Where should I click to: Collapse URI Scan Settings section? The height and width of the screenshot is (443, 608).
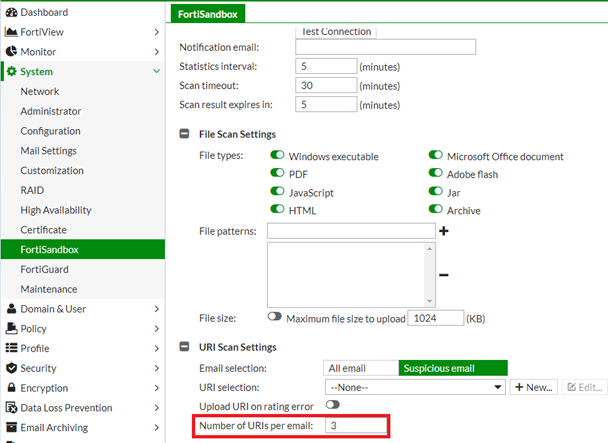[x=185, y=347]
